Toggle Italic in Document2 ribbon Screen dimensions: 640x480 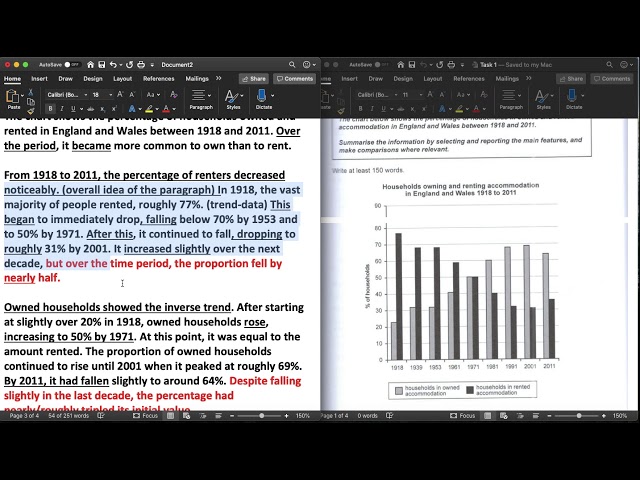62,109
